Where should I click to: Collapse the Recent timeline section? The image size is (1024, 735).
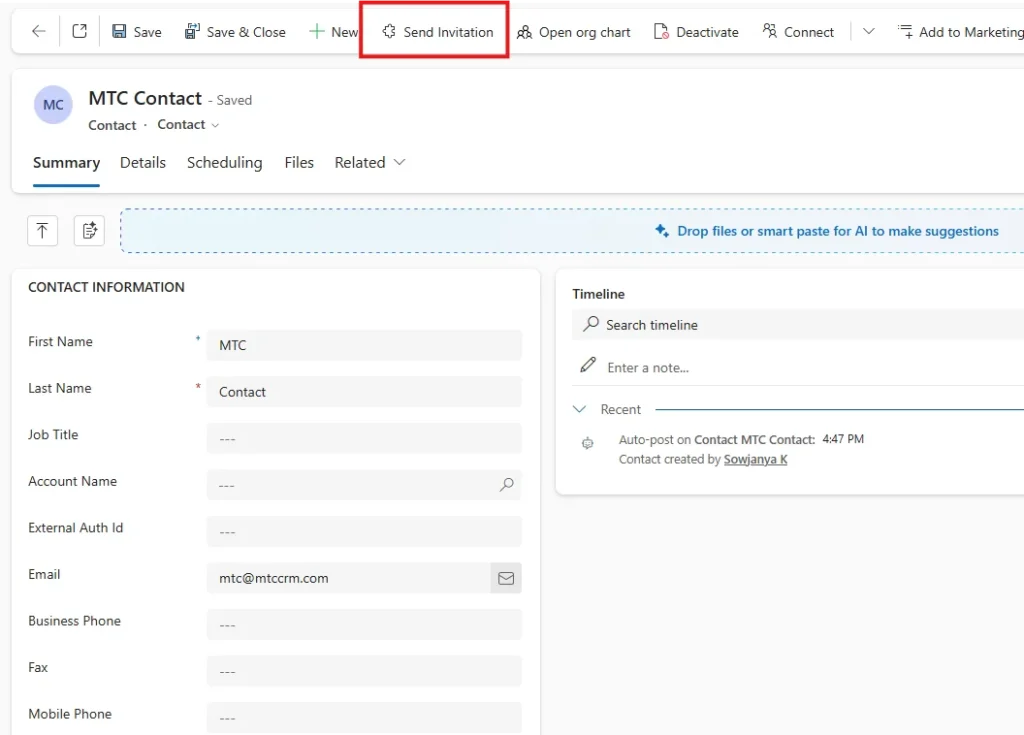580,409
